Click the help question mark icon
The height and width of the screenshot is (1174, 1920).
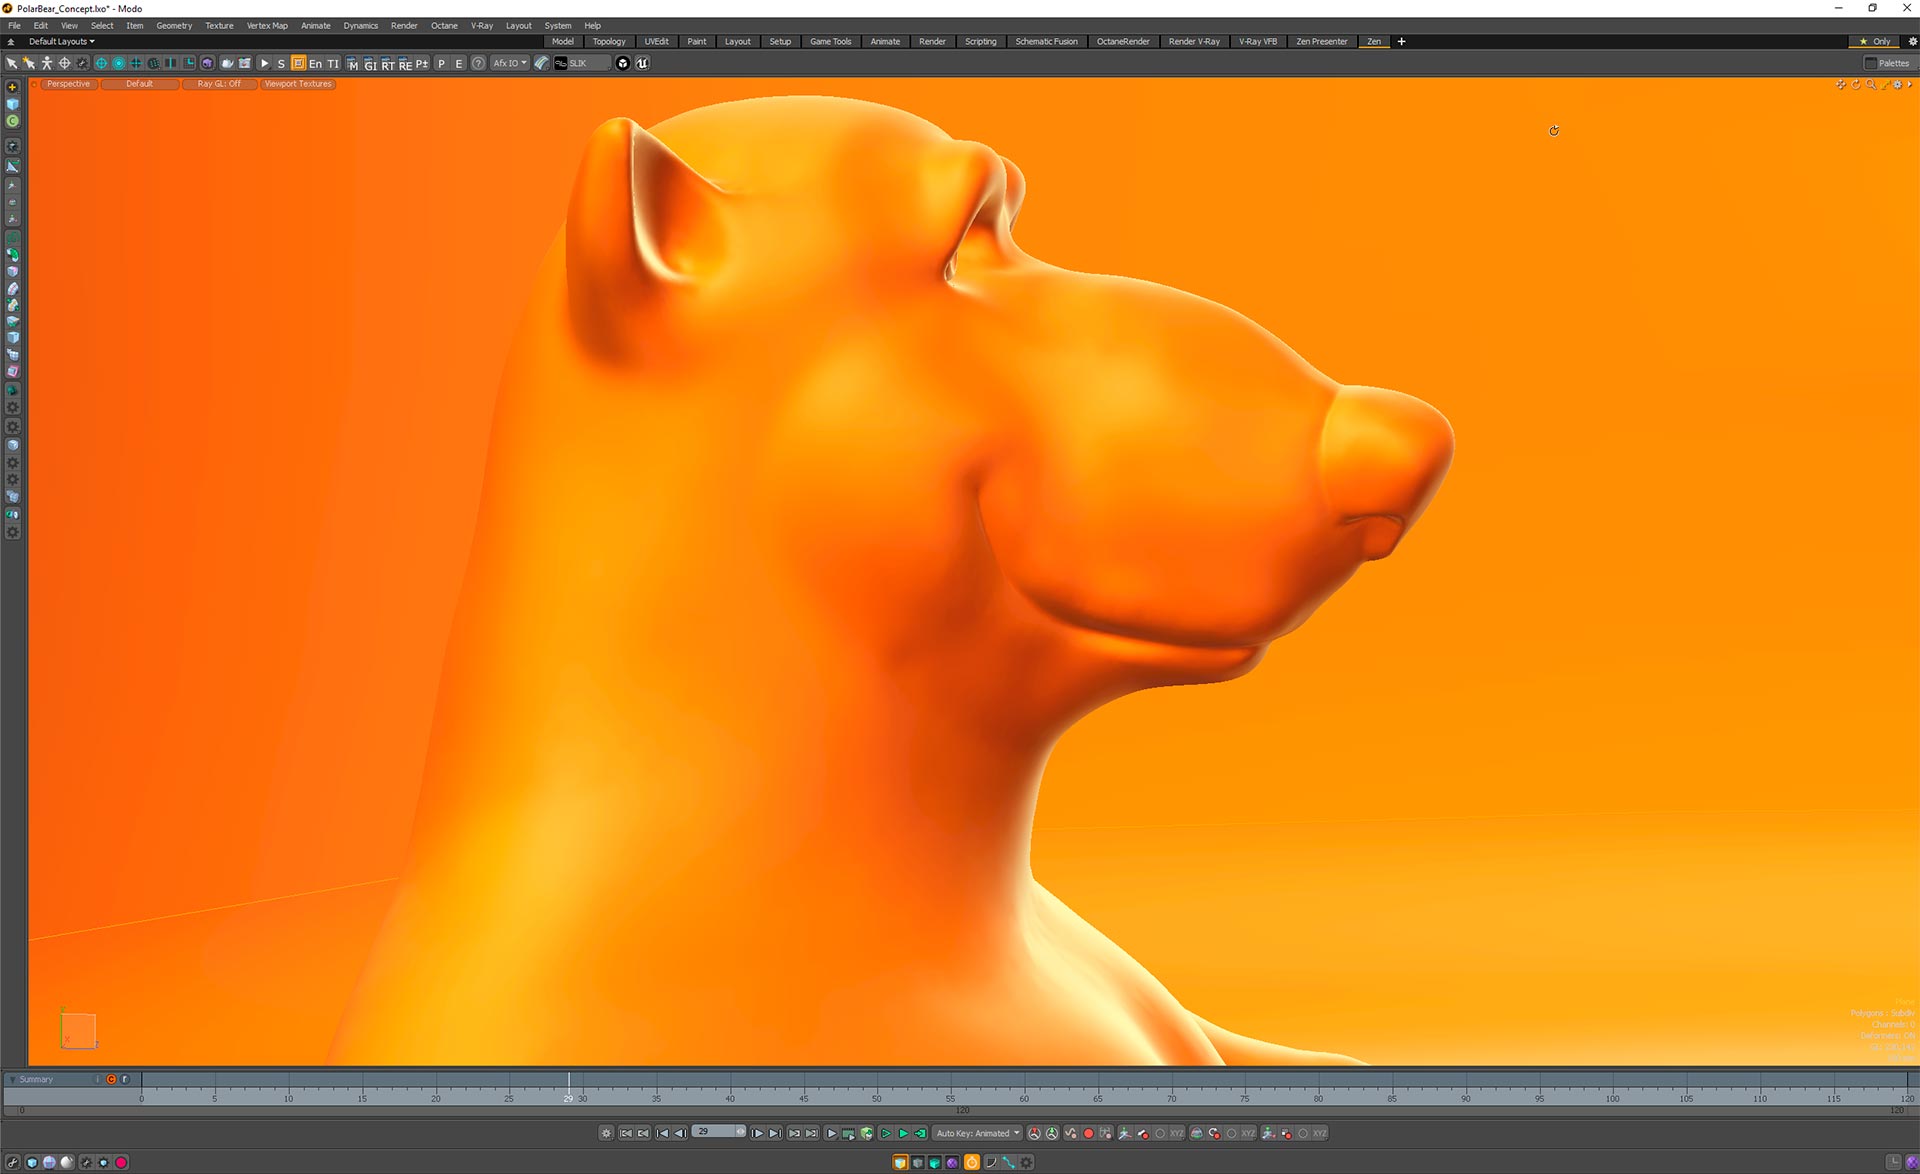(x=479, y=63)
